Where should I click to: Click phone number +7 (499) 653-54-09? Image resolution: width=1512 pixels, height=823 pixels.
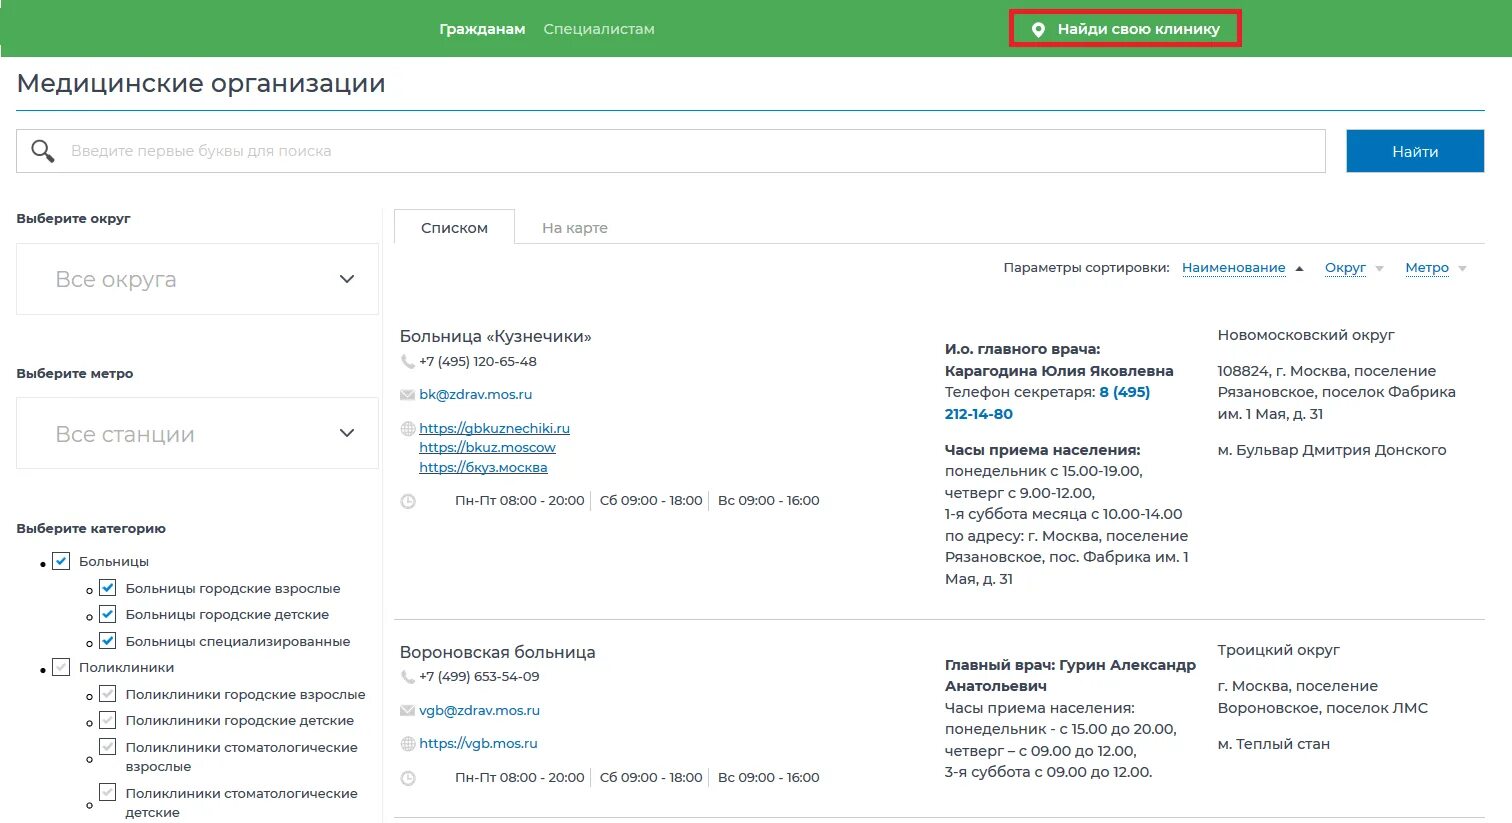479,677
